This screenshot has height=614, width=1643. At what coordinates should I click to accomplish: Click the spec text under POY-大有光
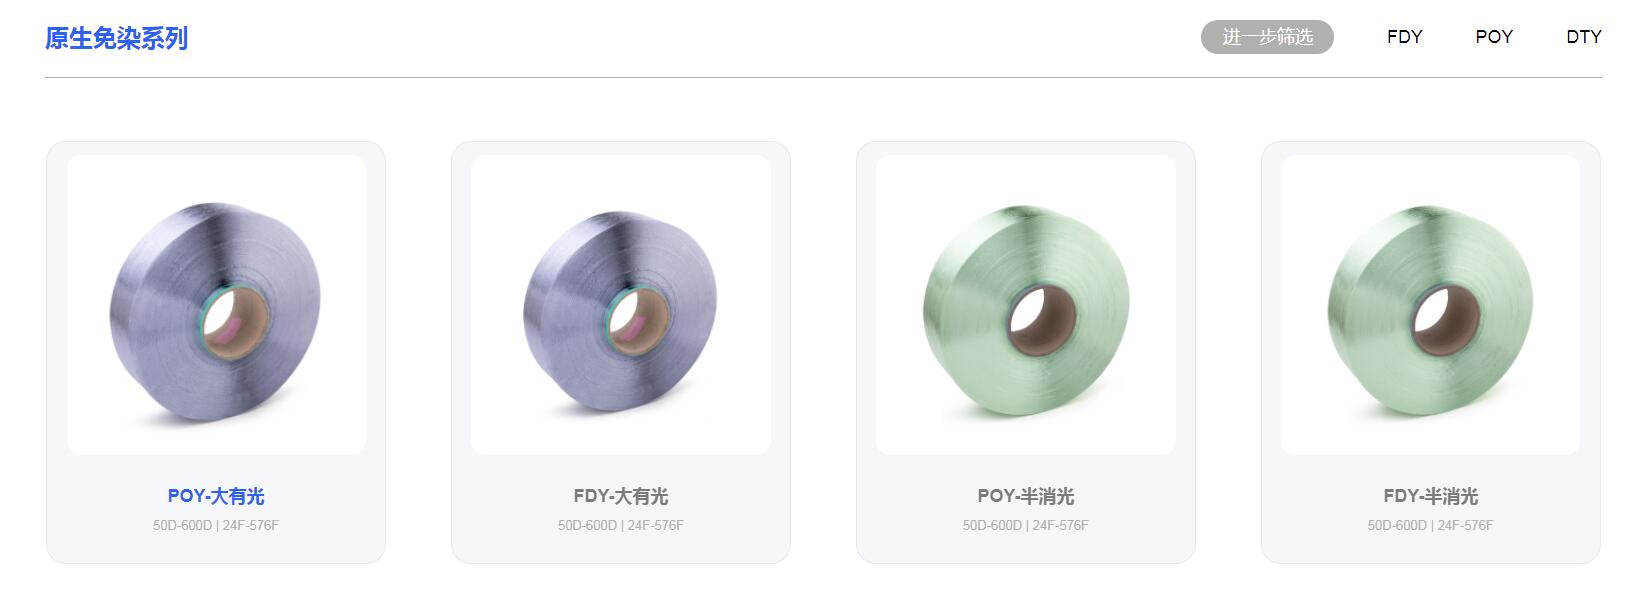pos(216,525)
